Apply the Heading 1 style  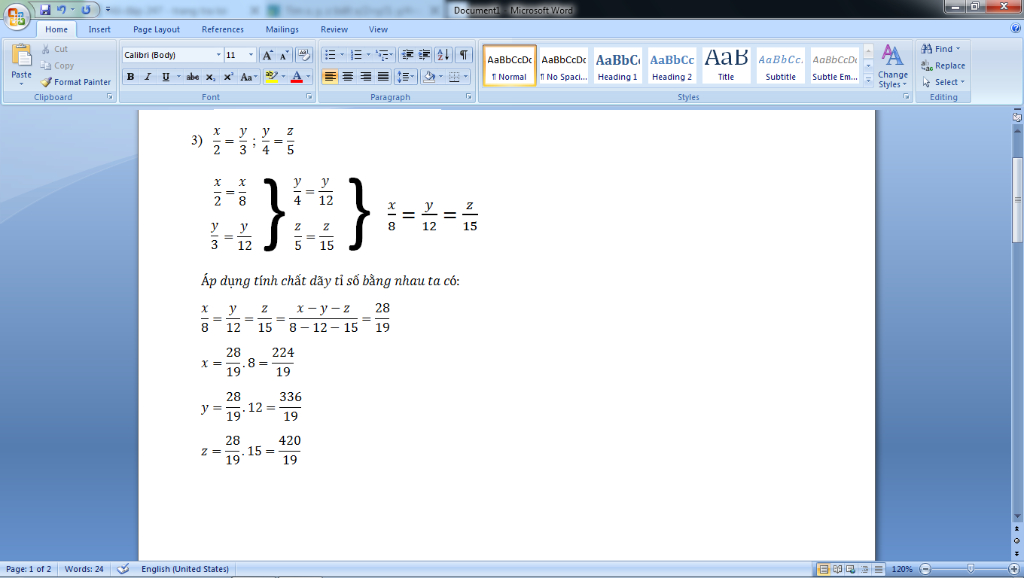point(617,65)
